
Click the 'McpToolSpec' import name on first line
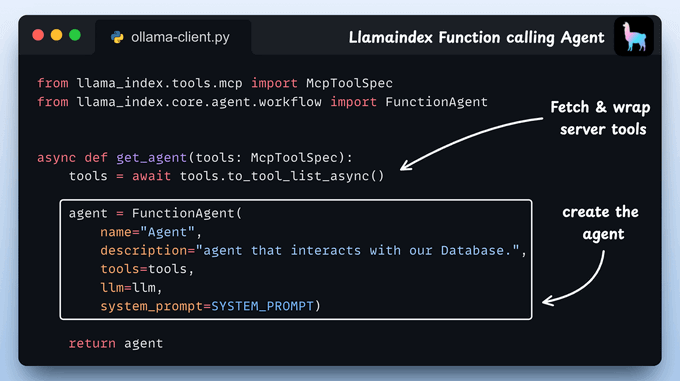[x=349, y=83]
